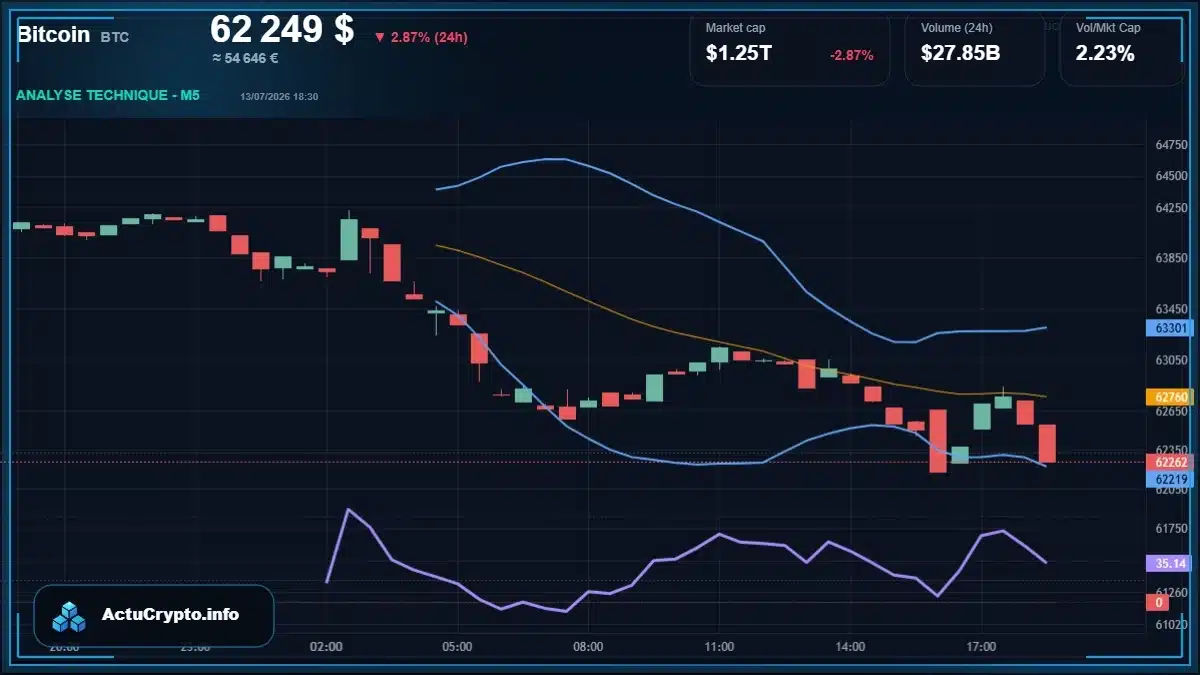1200x675 pixels.
Task: Open the Market cap $1.25T card
Action: [789, 50]
